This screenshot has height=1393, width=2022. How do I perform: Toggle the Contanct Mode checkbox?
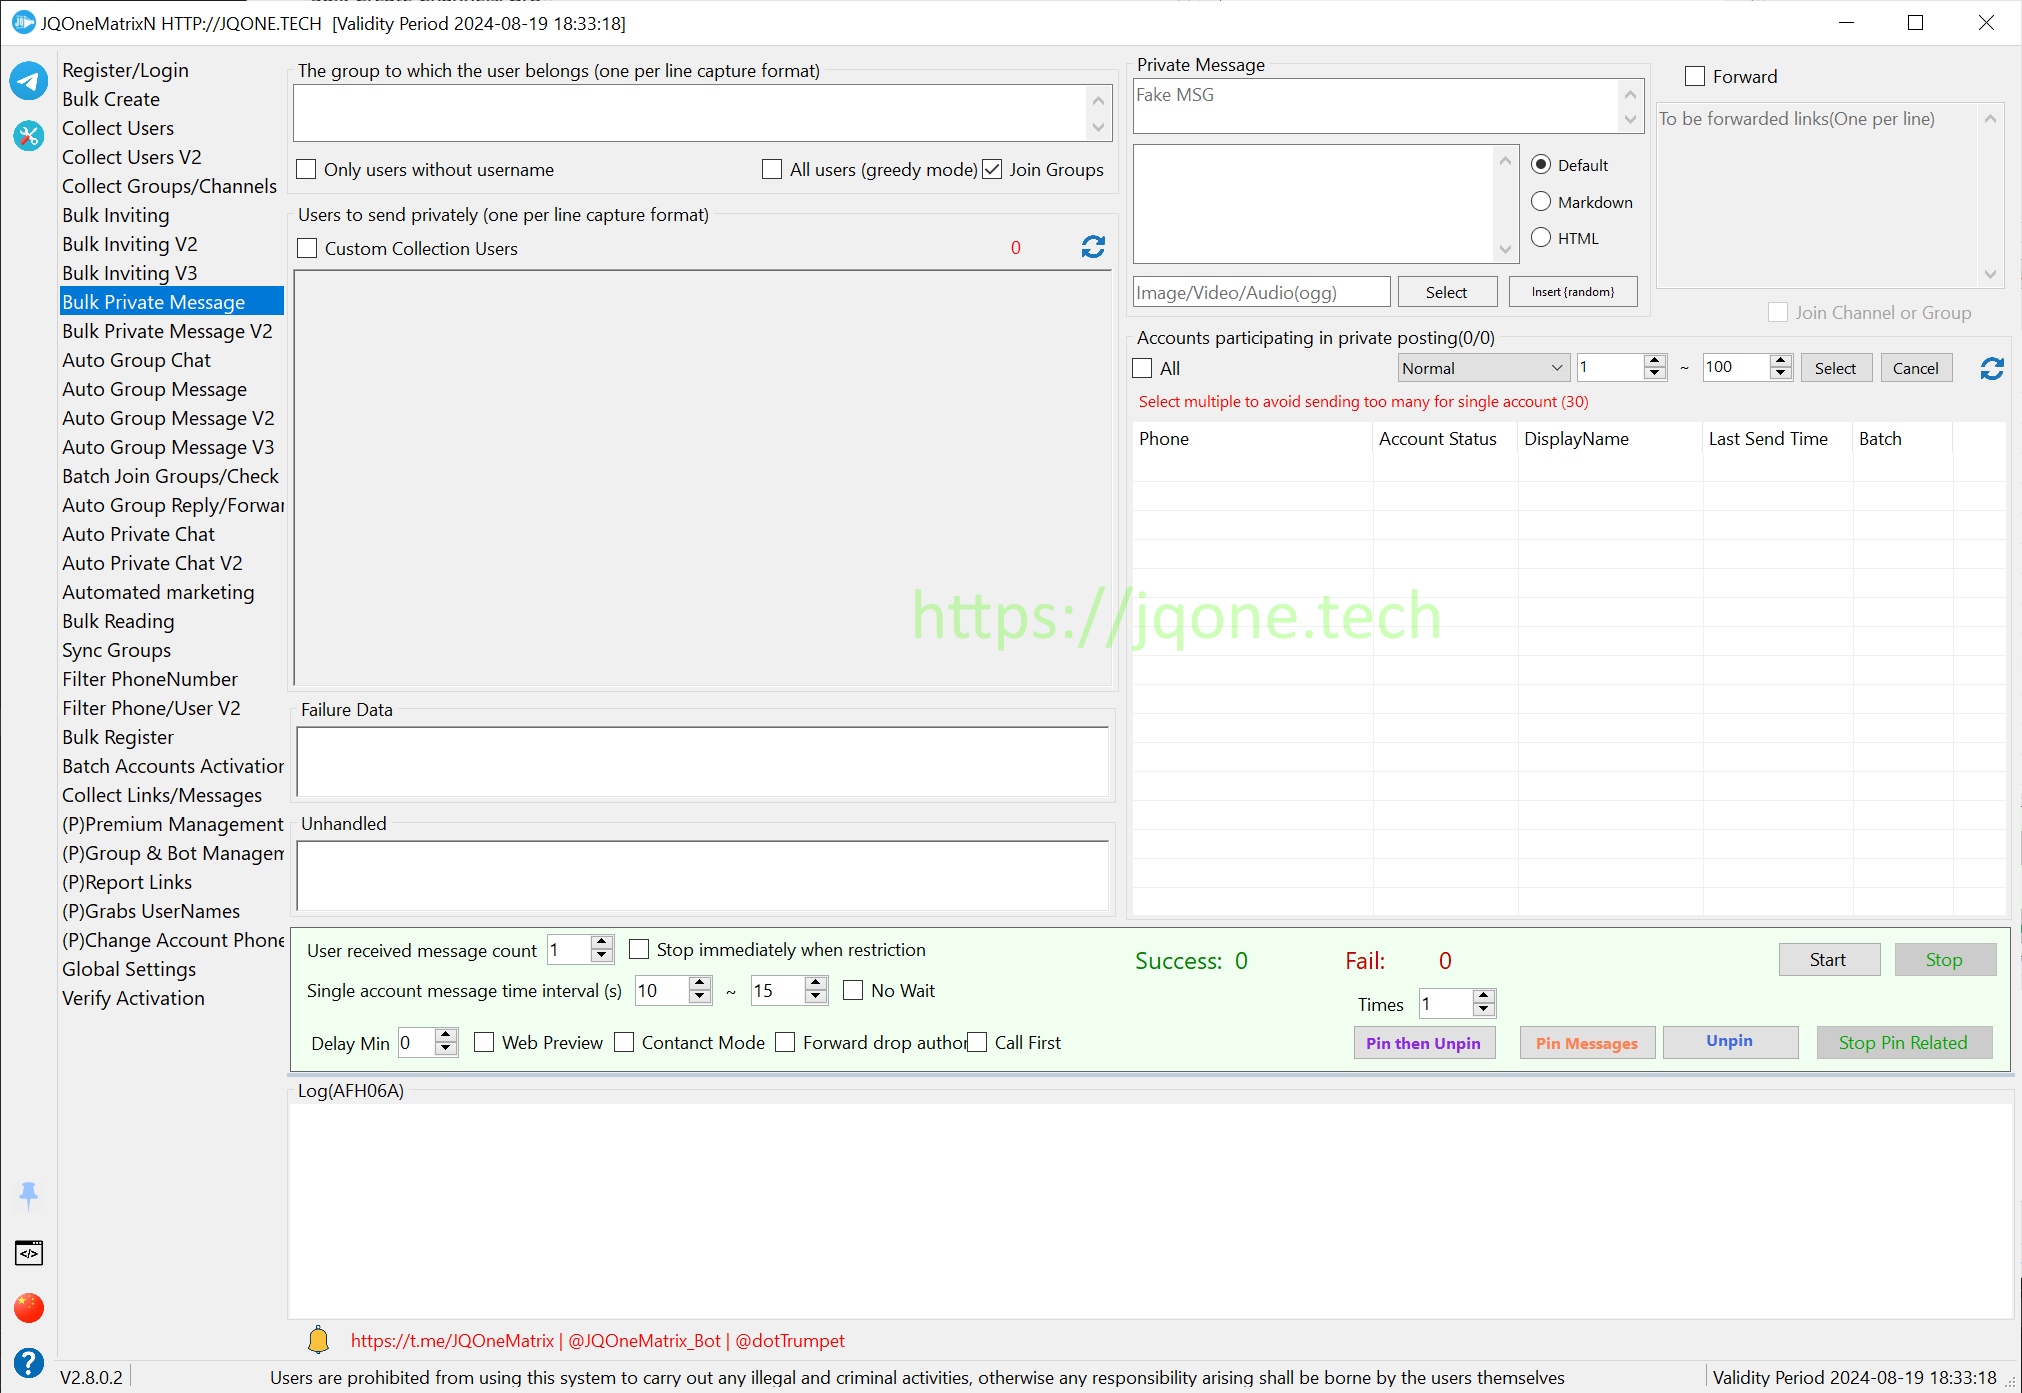pos(624,1042)
